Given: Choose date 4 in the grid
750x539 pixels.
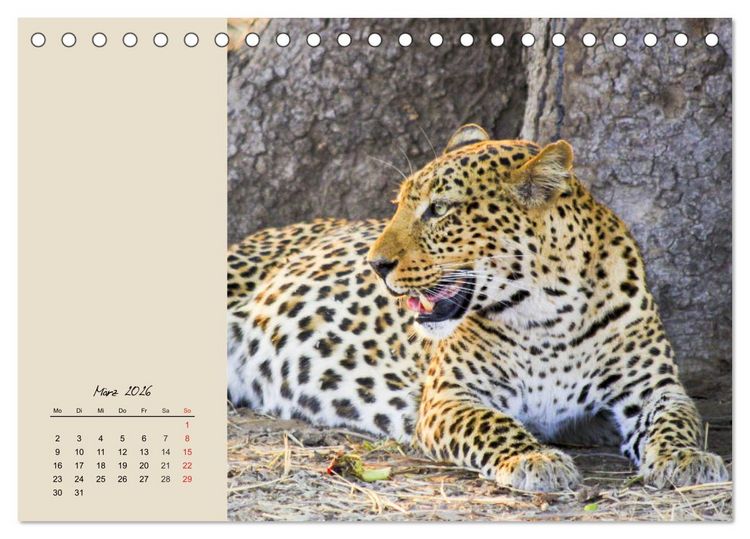Looking at the screenshot, I should pos(100,438).
